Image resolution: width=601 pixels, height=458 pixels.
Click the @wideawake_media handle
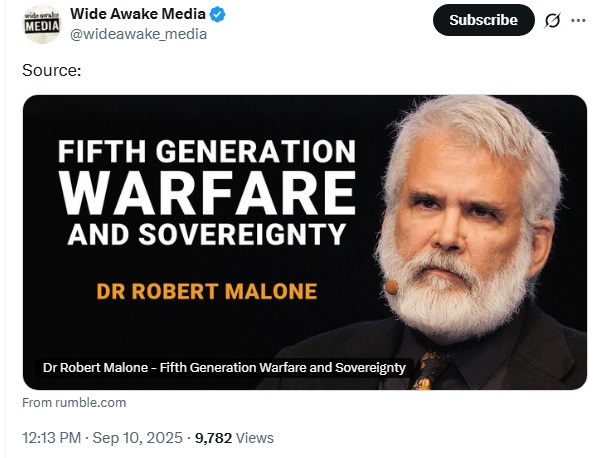pyautogui.click(x=139, y=34)
